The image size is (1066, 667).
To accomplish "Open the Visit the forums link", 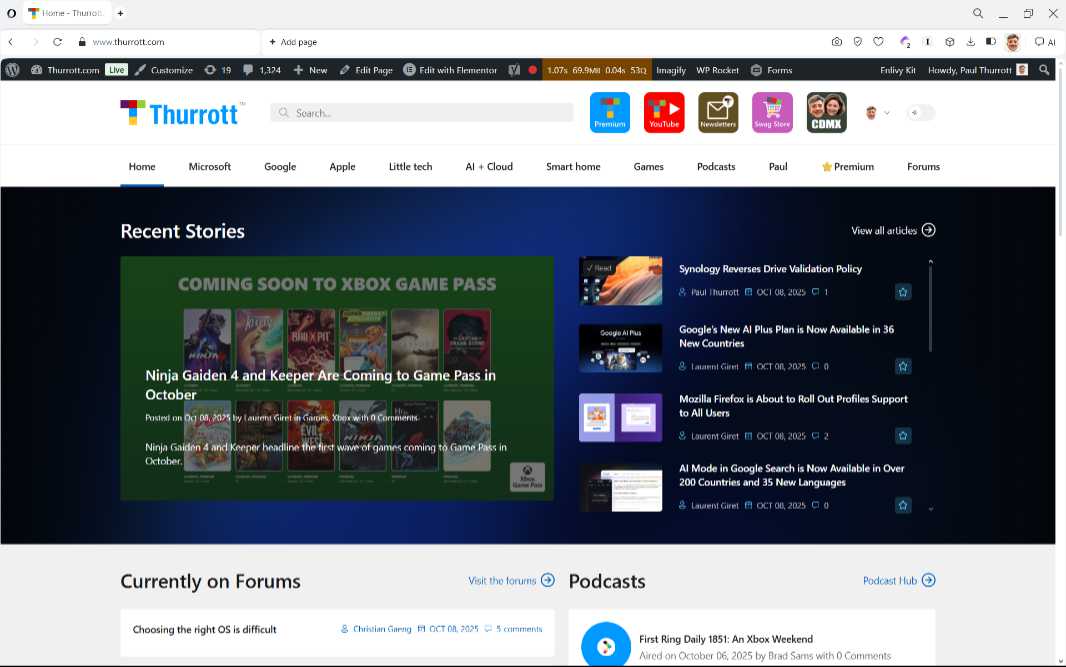I will [x=510, y=581].
